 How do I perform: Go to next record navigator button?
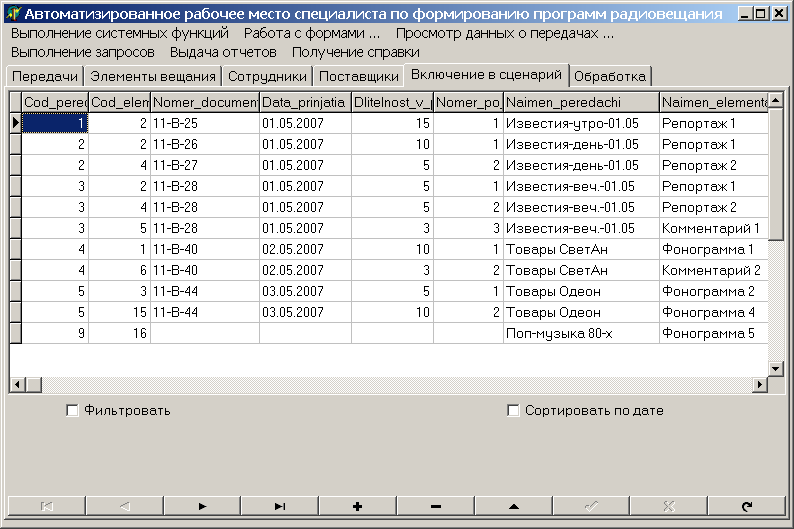coord(202,506)
